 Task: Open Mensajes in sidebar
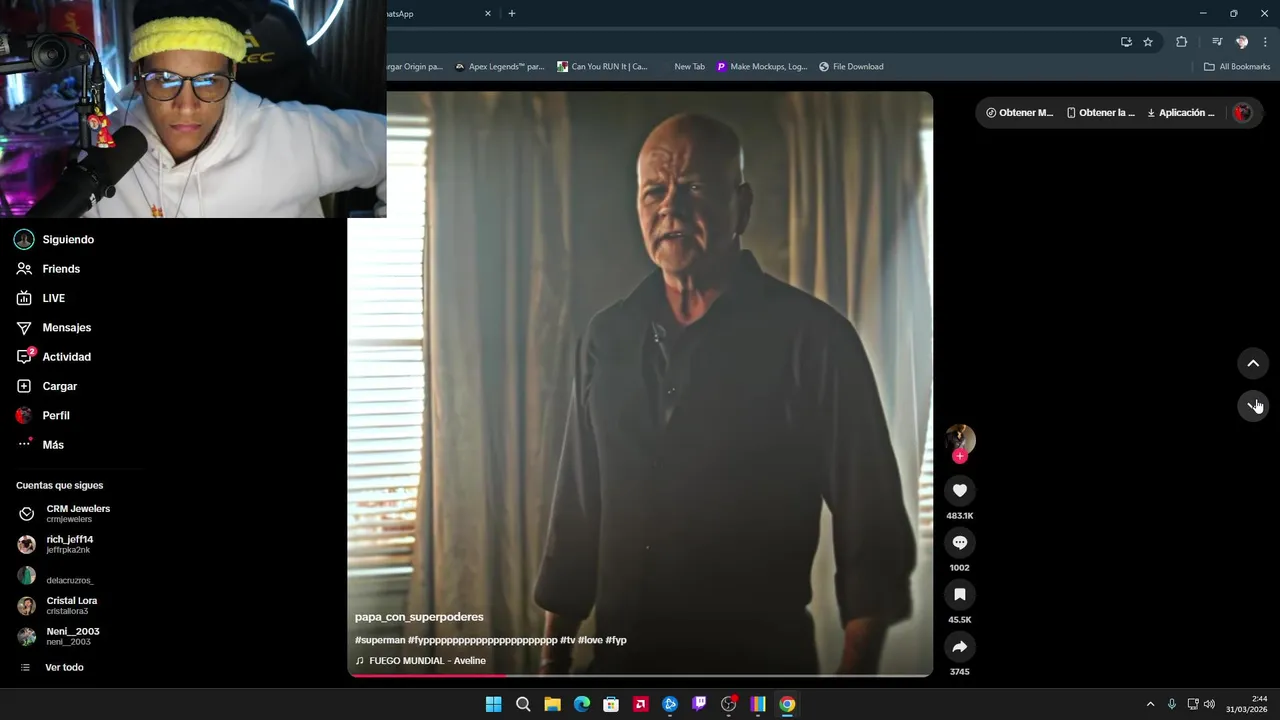pyautogui.click(x=53, y=328)
